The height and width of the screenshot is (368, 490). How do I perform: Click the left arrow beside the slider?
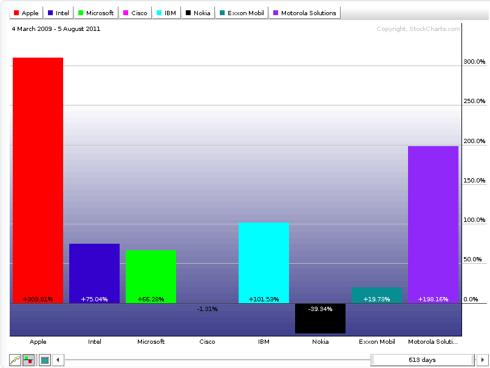[x=58, y=360]
